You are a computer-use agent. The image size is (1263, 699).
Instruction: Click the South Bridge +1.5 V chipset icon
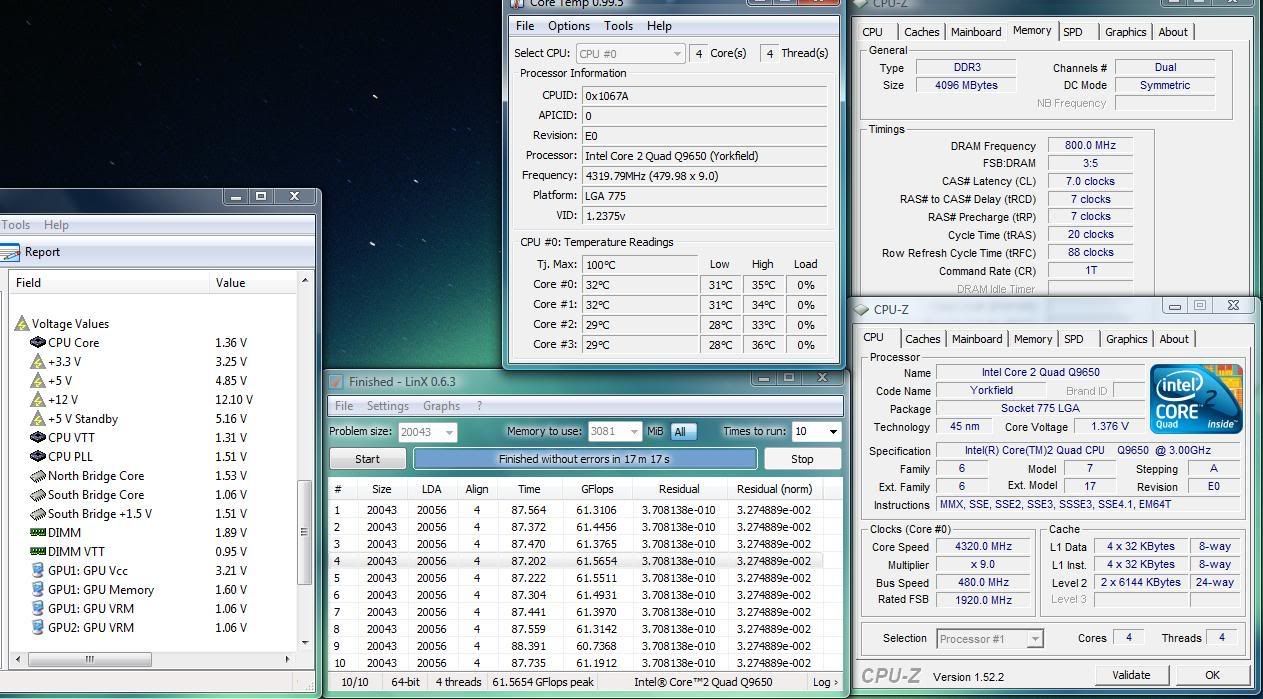38,514
